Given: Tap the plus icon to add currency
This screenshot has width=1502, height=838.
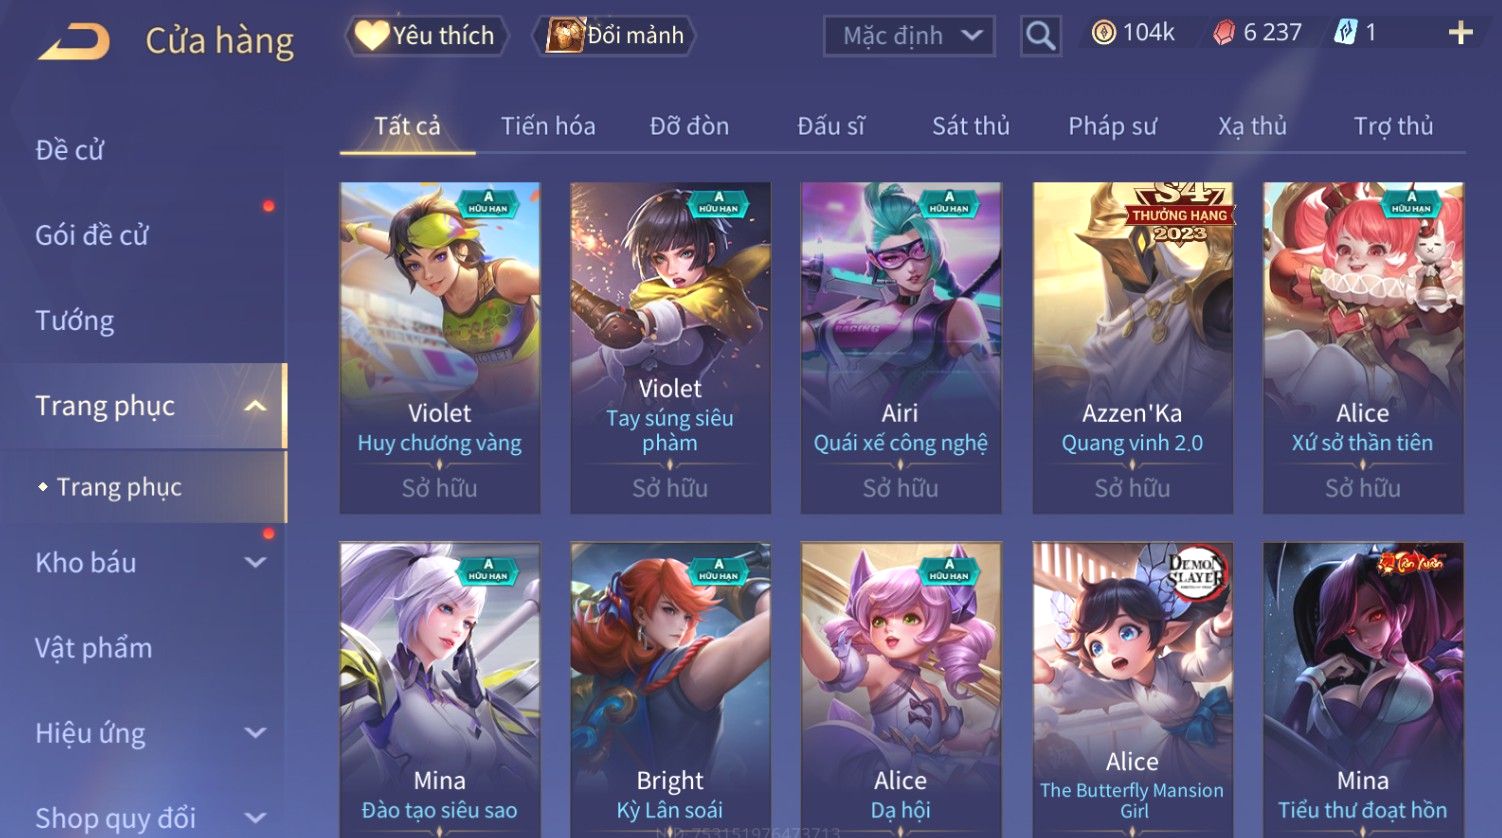Looking at the screenshot, I should point(1460,33).
